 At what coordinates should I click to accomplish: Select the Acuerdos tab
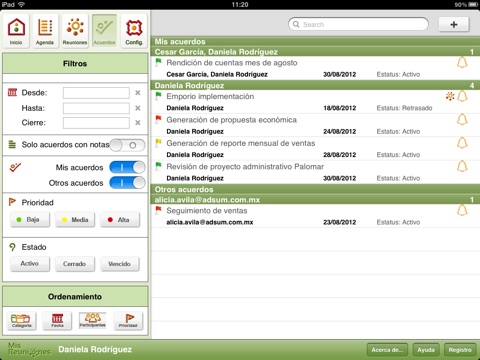tap(104, 31)
